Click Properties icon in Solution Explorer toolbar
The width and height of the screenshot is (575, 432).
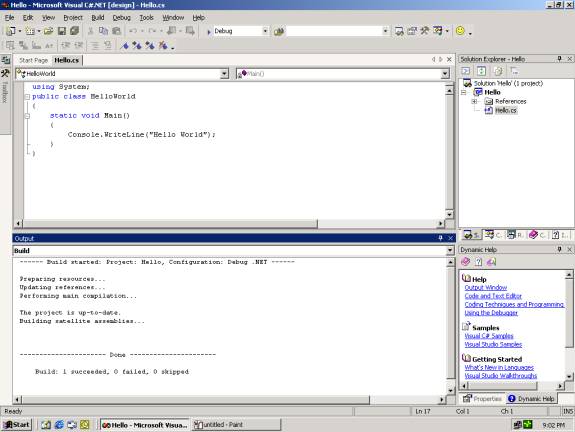[514, 71]
